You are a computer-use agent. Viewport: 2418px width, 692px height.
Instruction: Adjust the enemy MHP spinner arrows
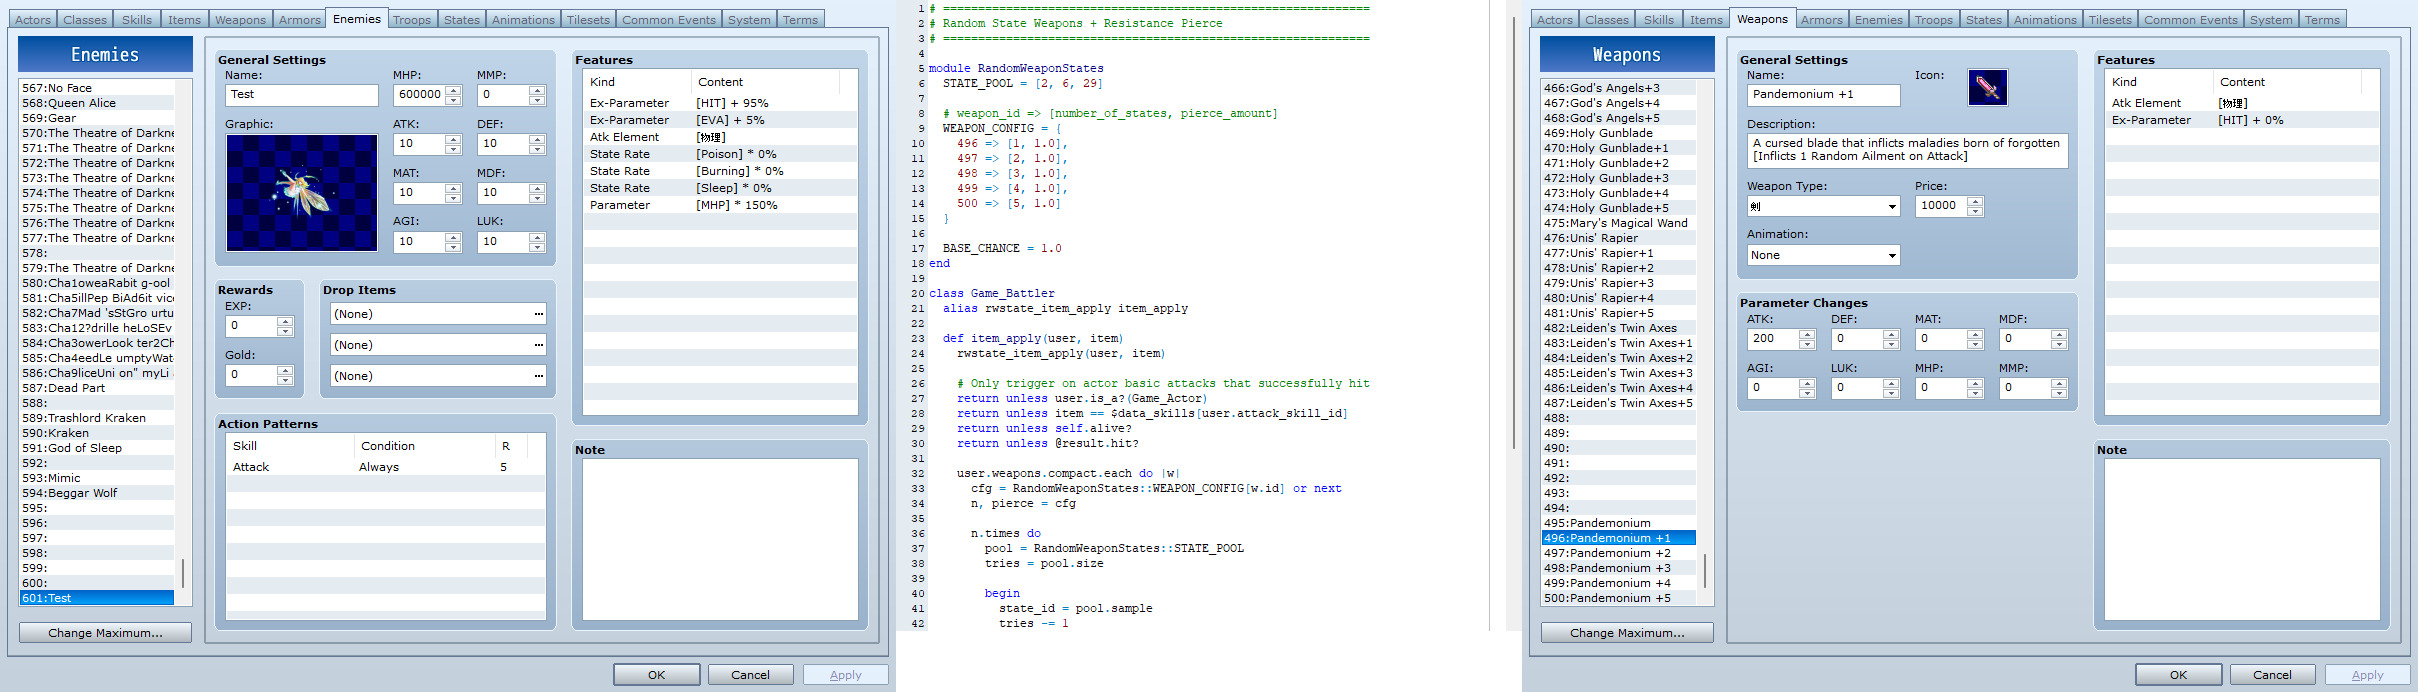coord(453,95)
